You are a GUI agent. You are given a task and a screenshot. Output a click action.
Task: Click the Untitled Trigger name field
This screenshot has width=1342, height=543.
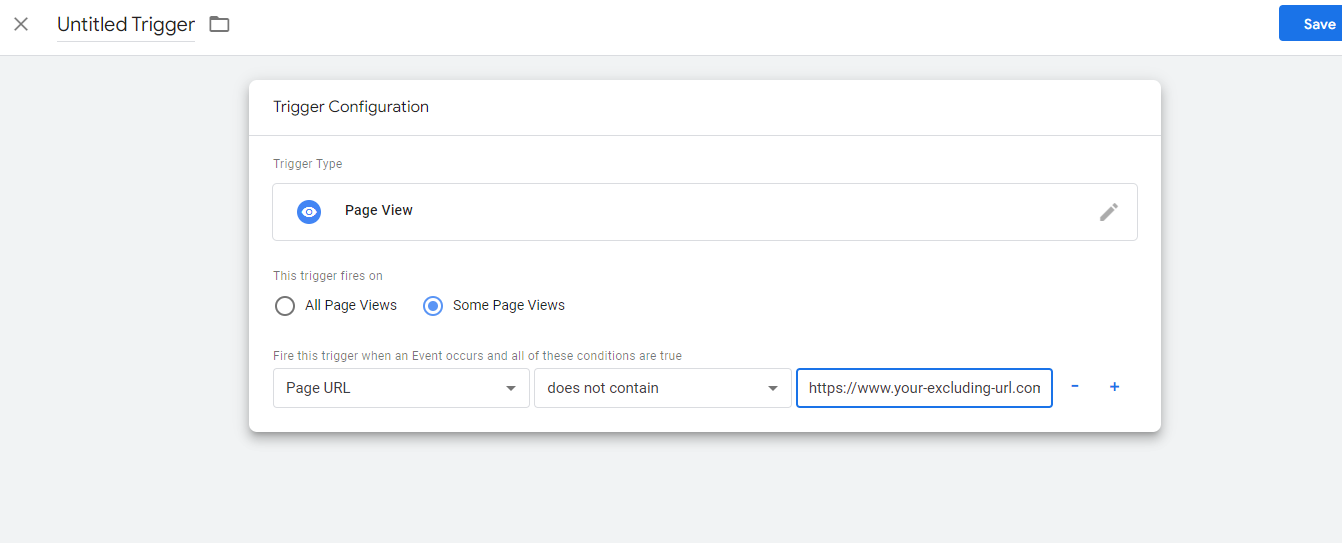pyautogui.click(x=126, y=25)
